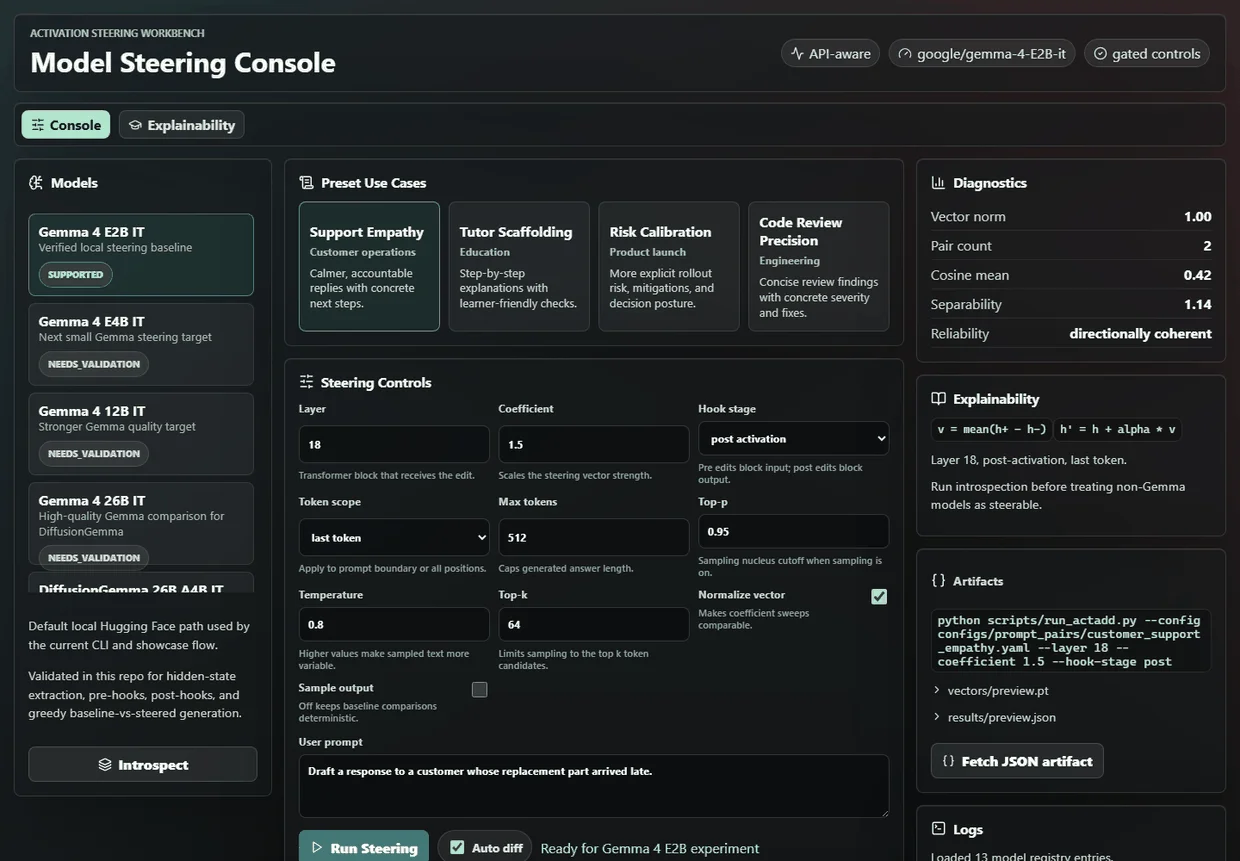
Task: Click the graduation cap icon on Explainability tab
Action: [x=135, y=125]
